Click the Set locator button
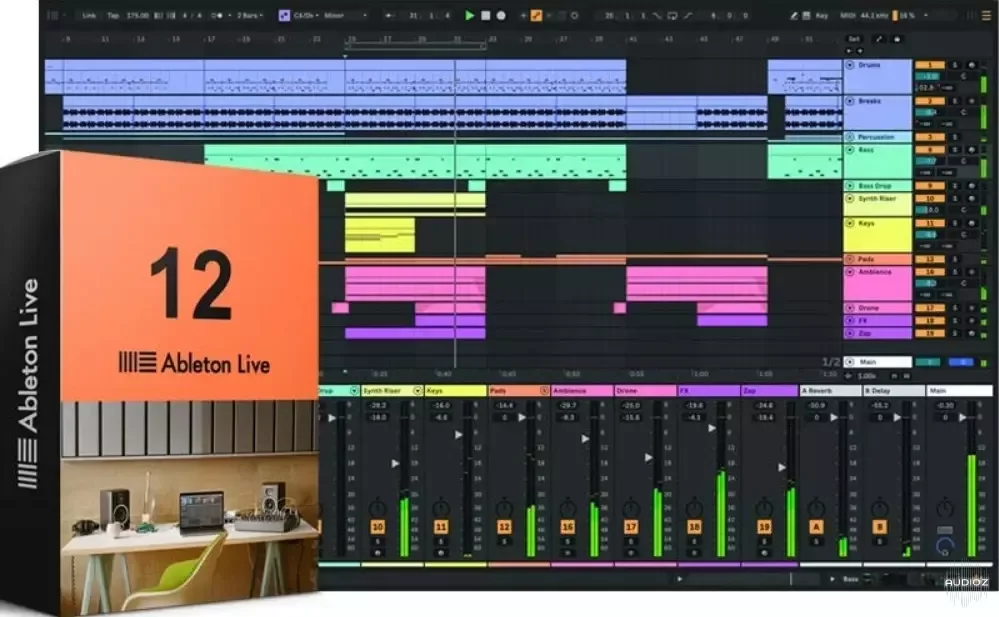This screenshot has width=999, height=617. 854,39
